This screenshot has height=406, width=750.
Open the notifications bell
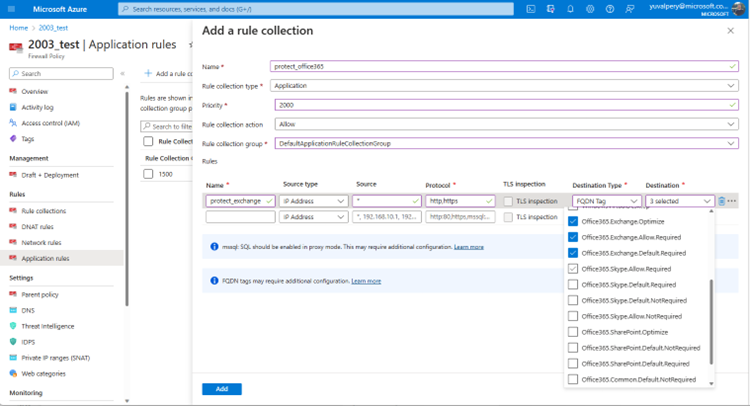(x=570, y=9)
